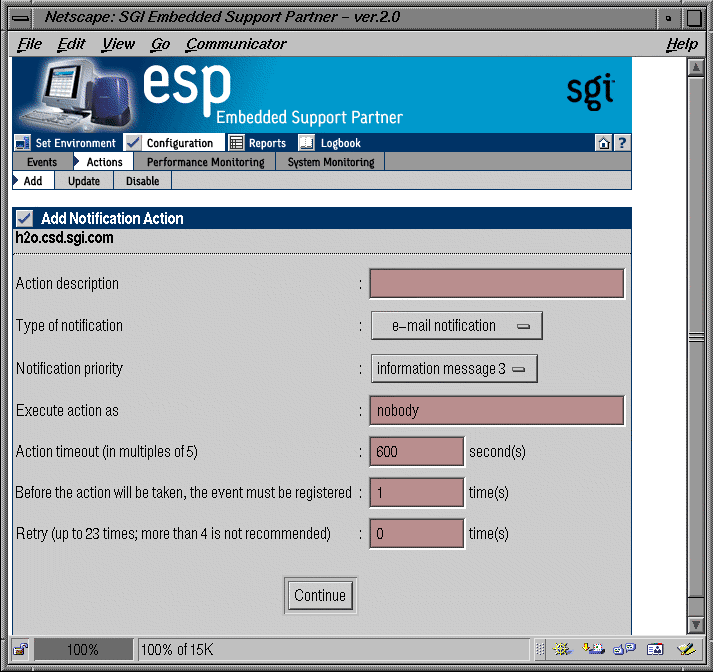This screenshot has height=672, width=713.
Task: Open the Help menu
Action: pos(682,44)
